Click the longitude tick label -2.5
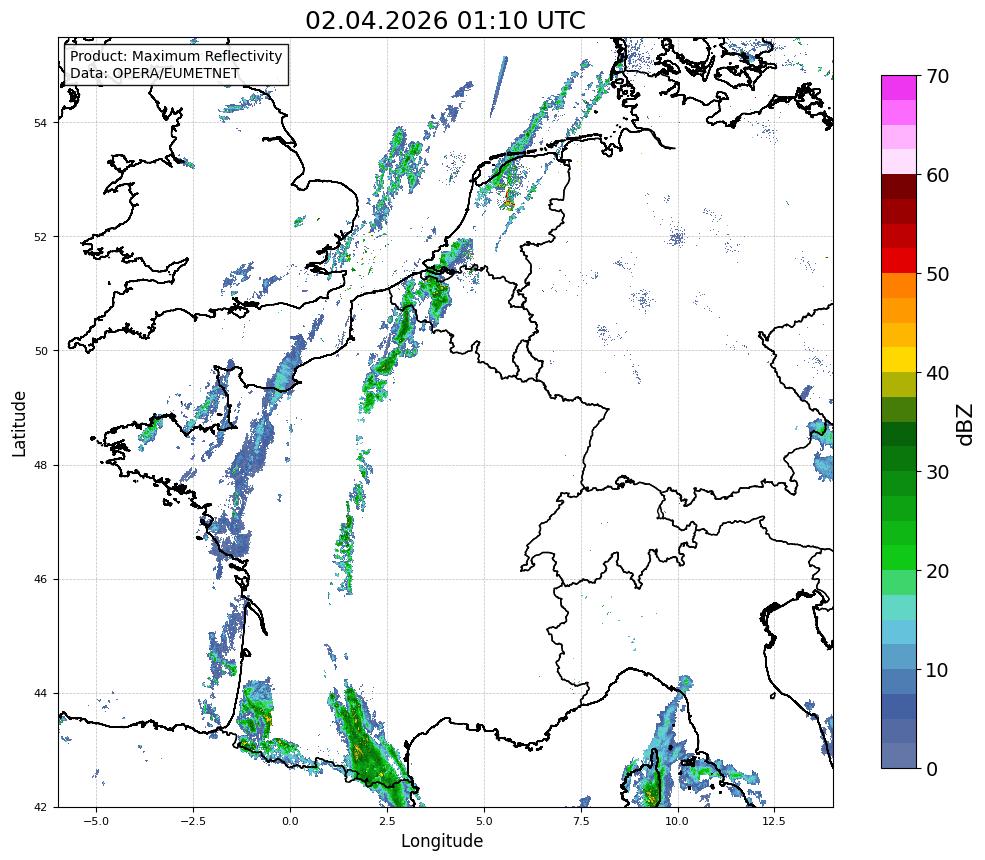 coord(193,821)
